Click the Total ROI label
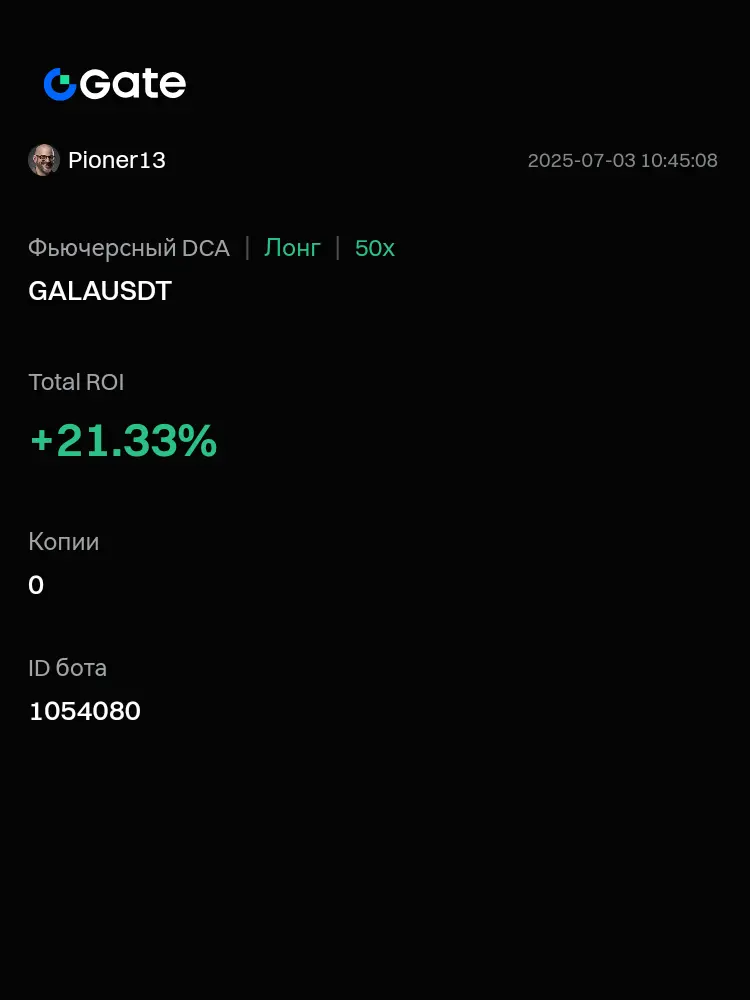Viewport: 750px width, 1000px height. tap(77, 383)
